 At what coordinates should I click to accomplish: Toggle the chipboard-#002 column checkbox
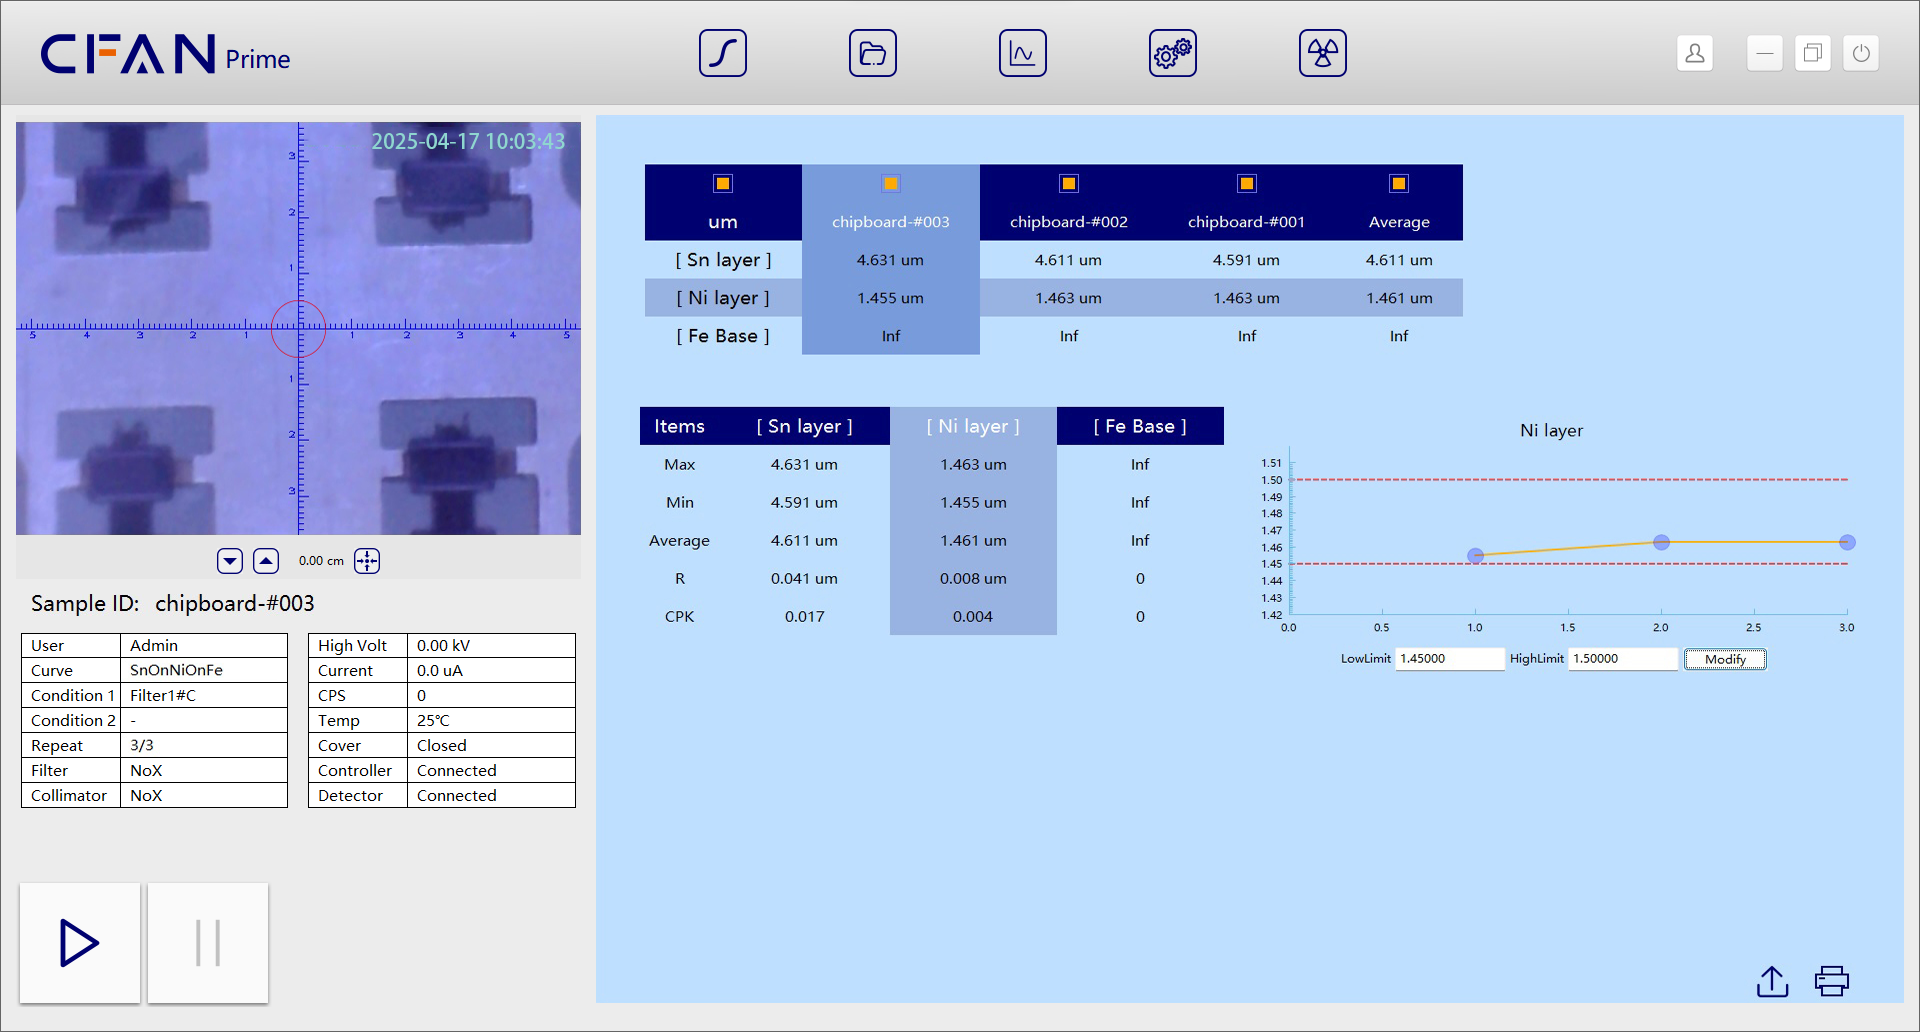[1068, 183]
